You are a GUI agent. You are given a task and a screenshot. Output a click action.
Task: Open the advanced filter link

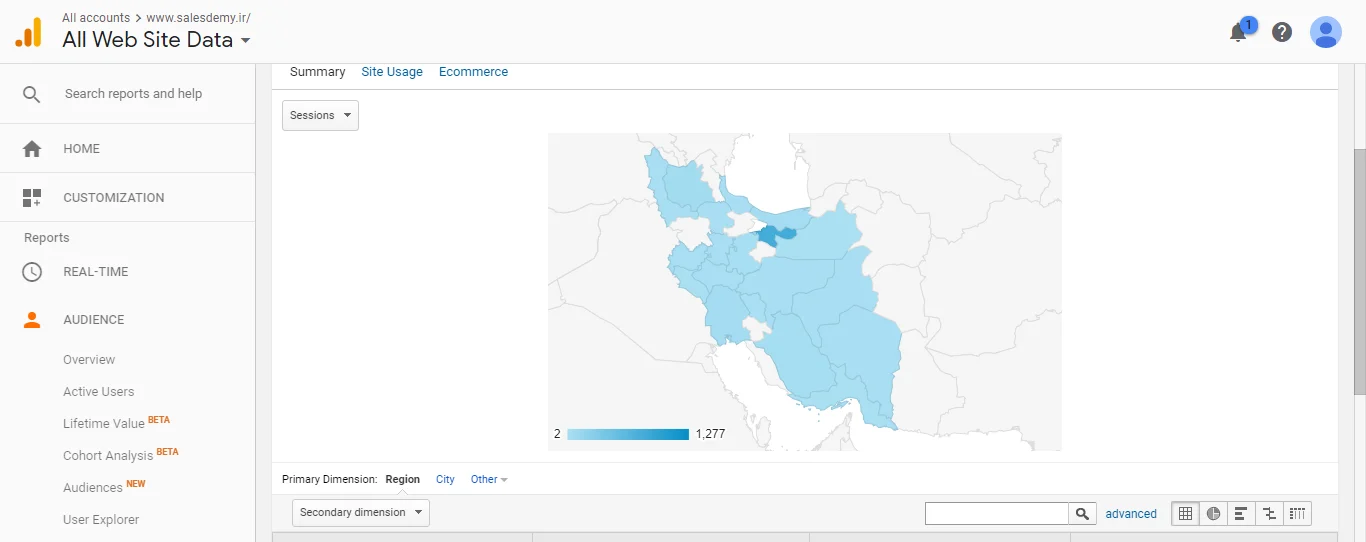tap(1131, 514)
